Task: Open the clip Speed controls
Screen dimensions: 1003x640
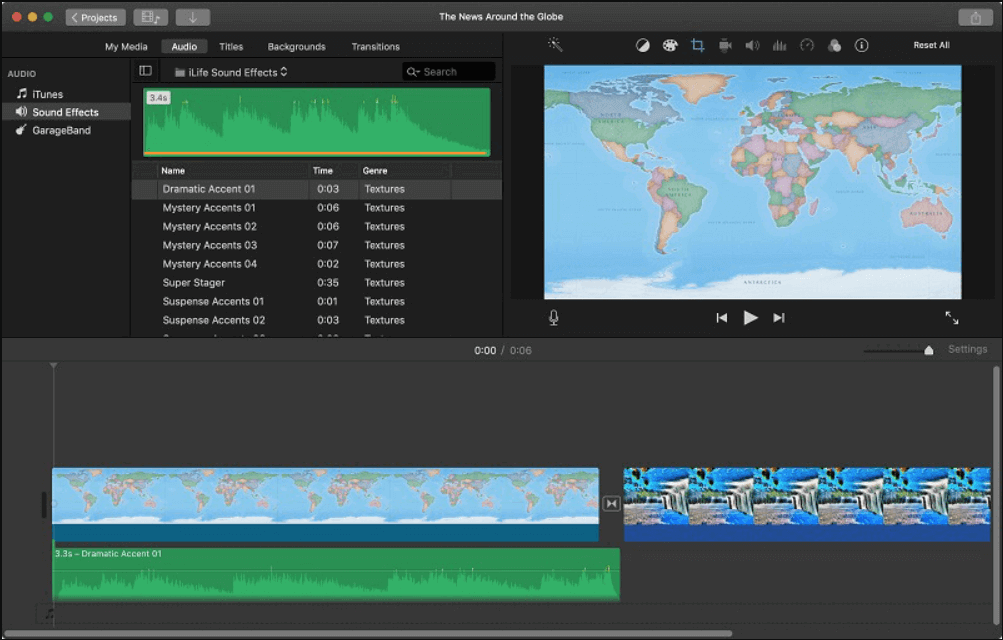Action: [x=807, y=45]
